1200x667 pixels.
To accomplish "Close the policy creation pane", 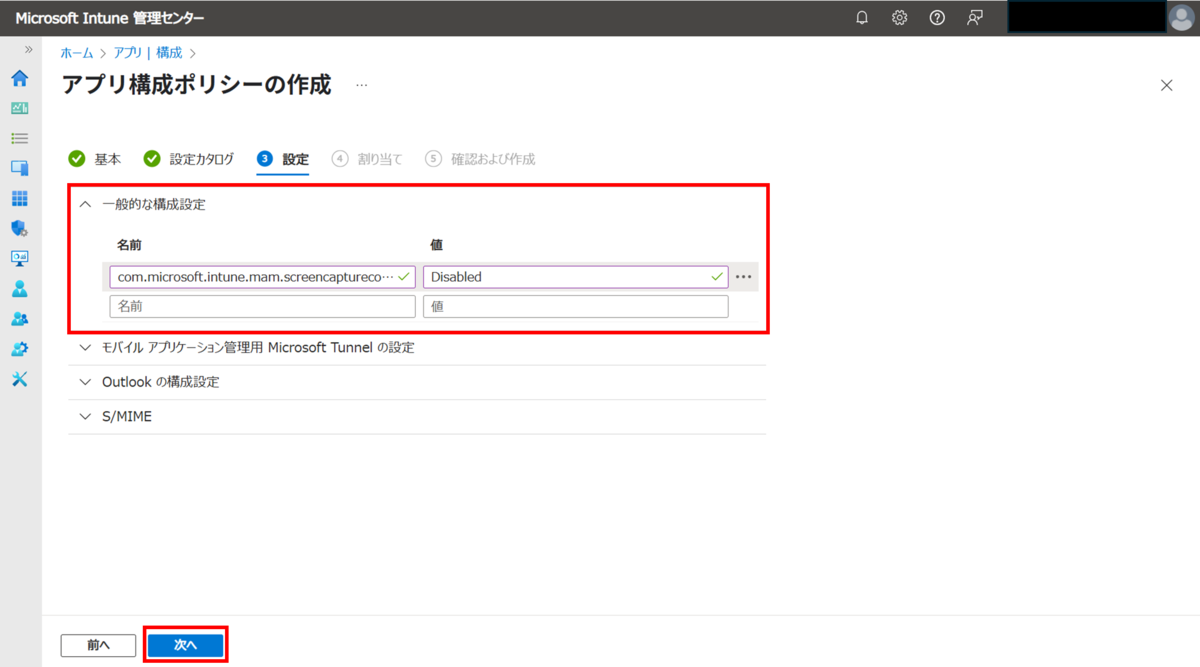I will point(1166,85).
